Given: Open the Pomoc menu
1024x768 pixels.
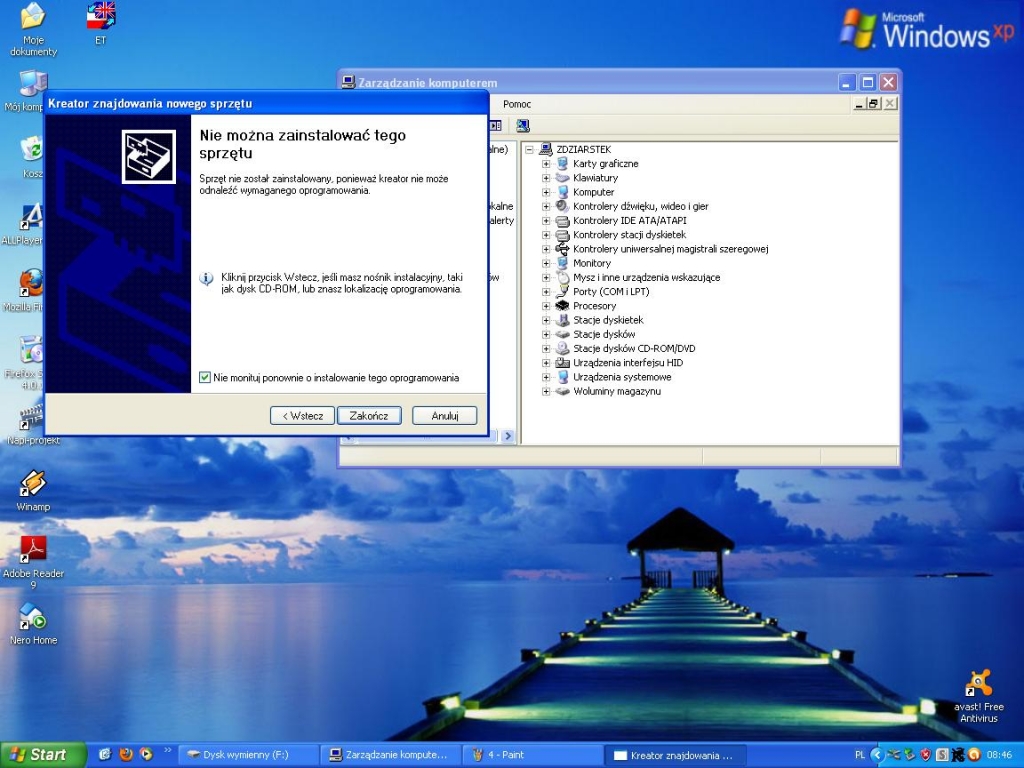Looking at the screenshot, I should coord(517,104).
